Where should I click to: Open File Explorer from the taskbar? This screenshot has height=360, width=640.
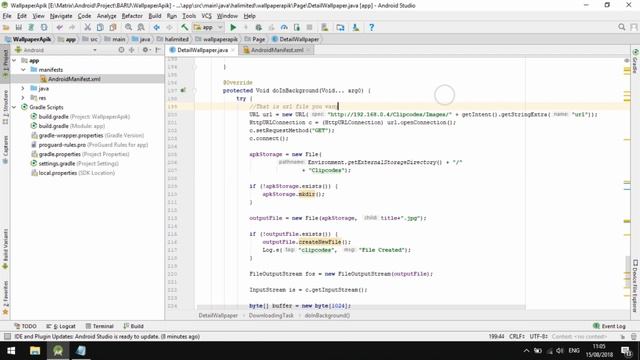(35, 351)
